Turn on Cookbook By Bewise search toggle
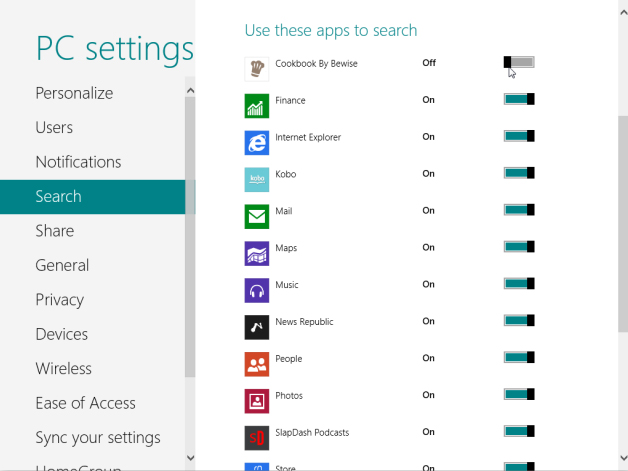Viewport: 628px width, 471px height. 519,62
